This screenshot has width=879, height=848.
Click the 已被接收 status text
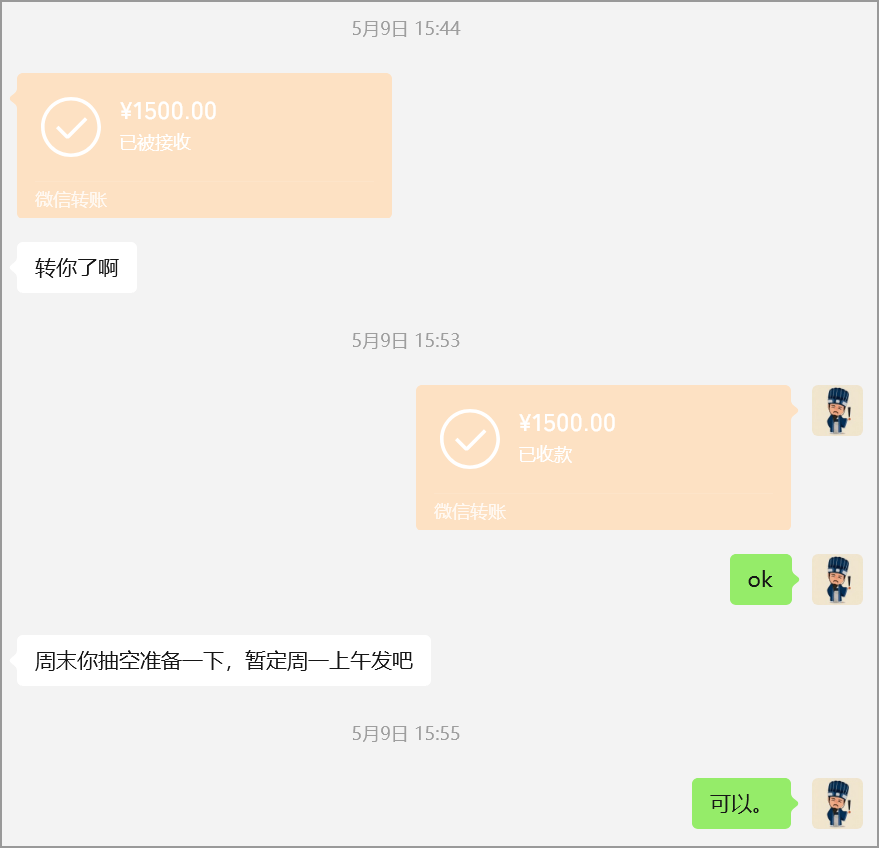(x=155, y=142)
